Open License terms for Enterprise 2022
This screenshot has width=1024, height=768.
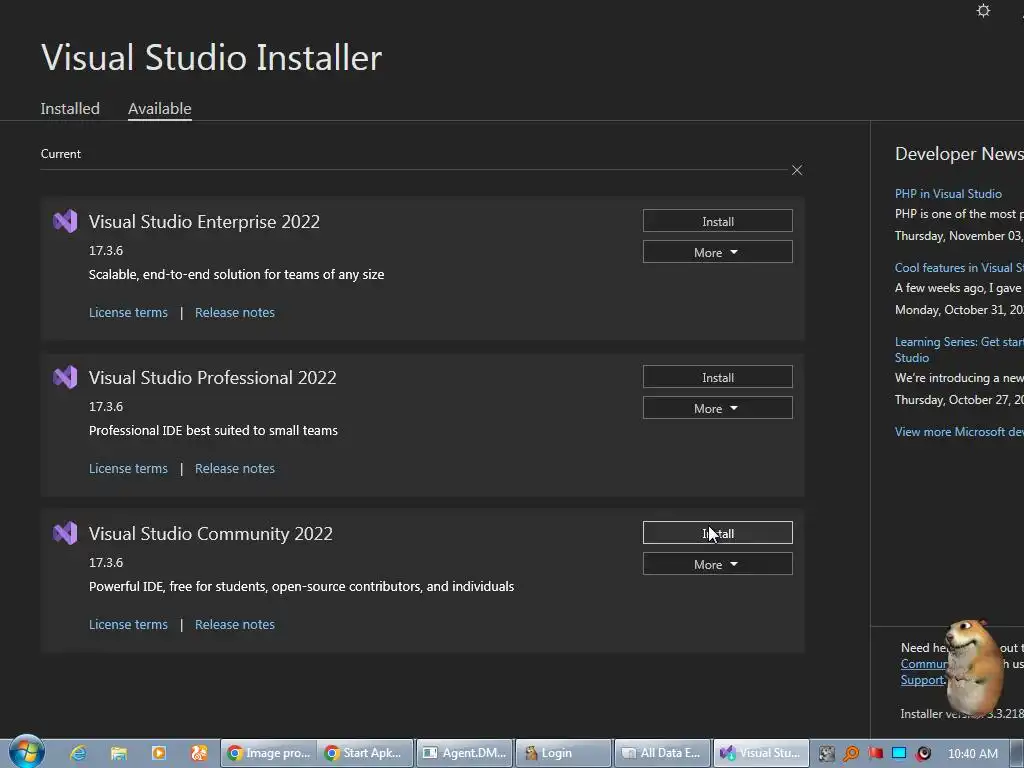(128, 312)
